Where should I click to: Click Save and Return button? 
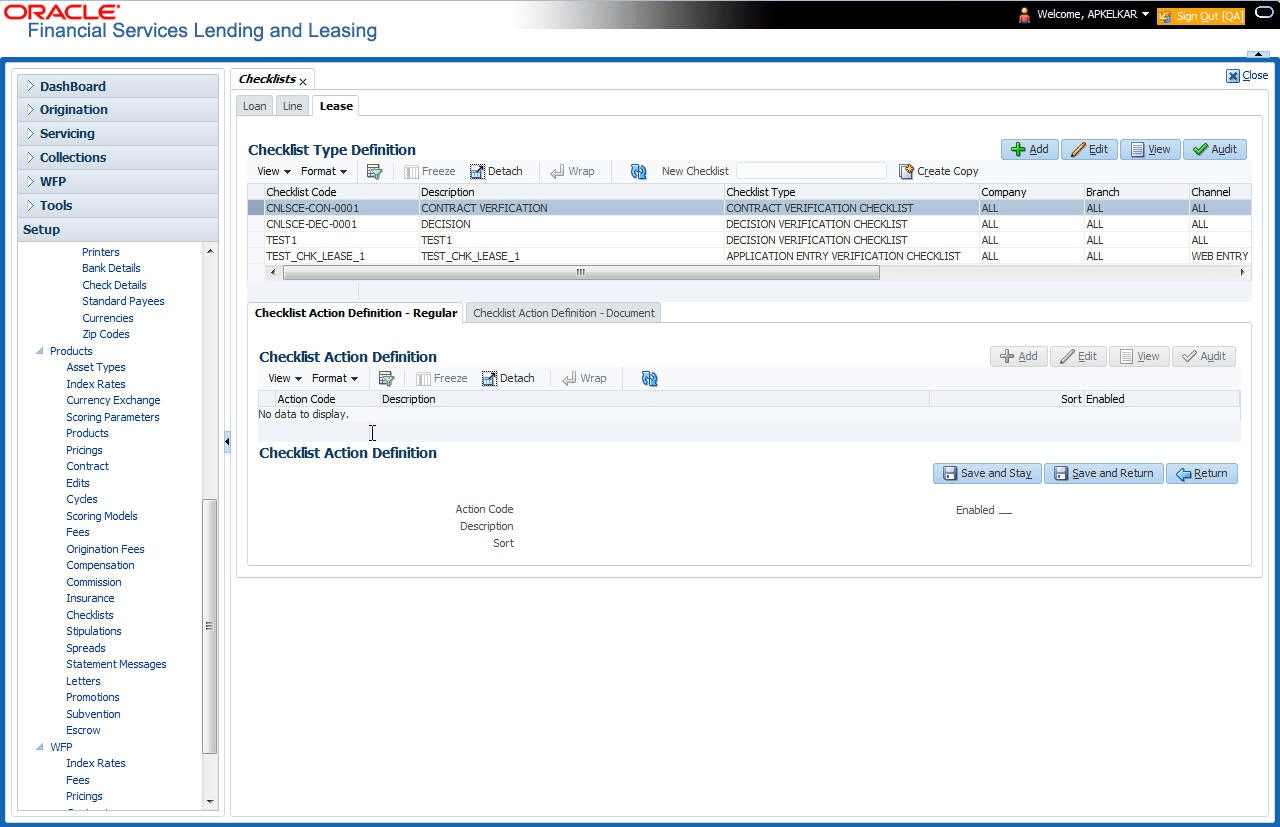[x=1103, y=473]
